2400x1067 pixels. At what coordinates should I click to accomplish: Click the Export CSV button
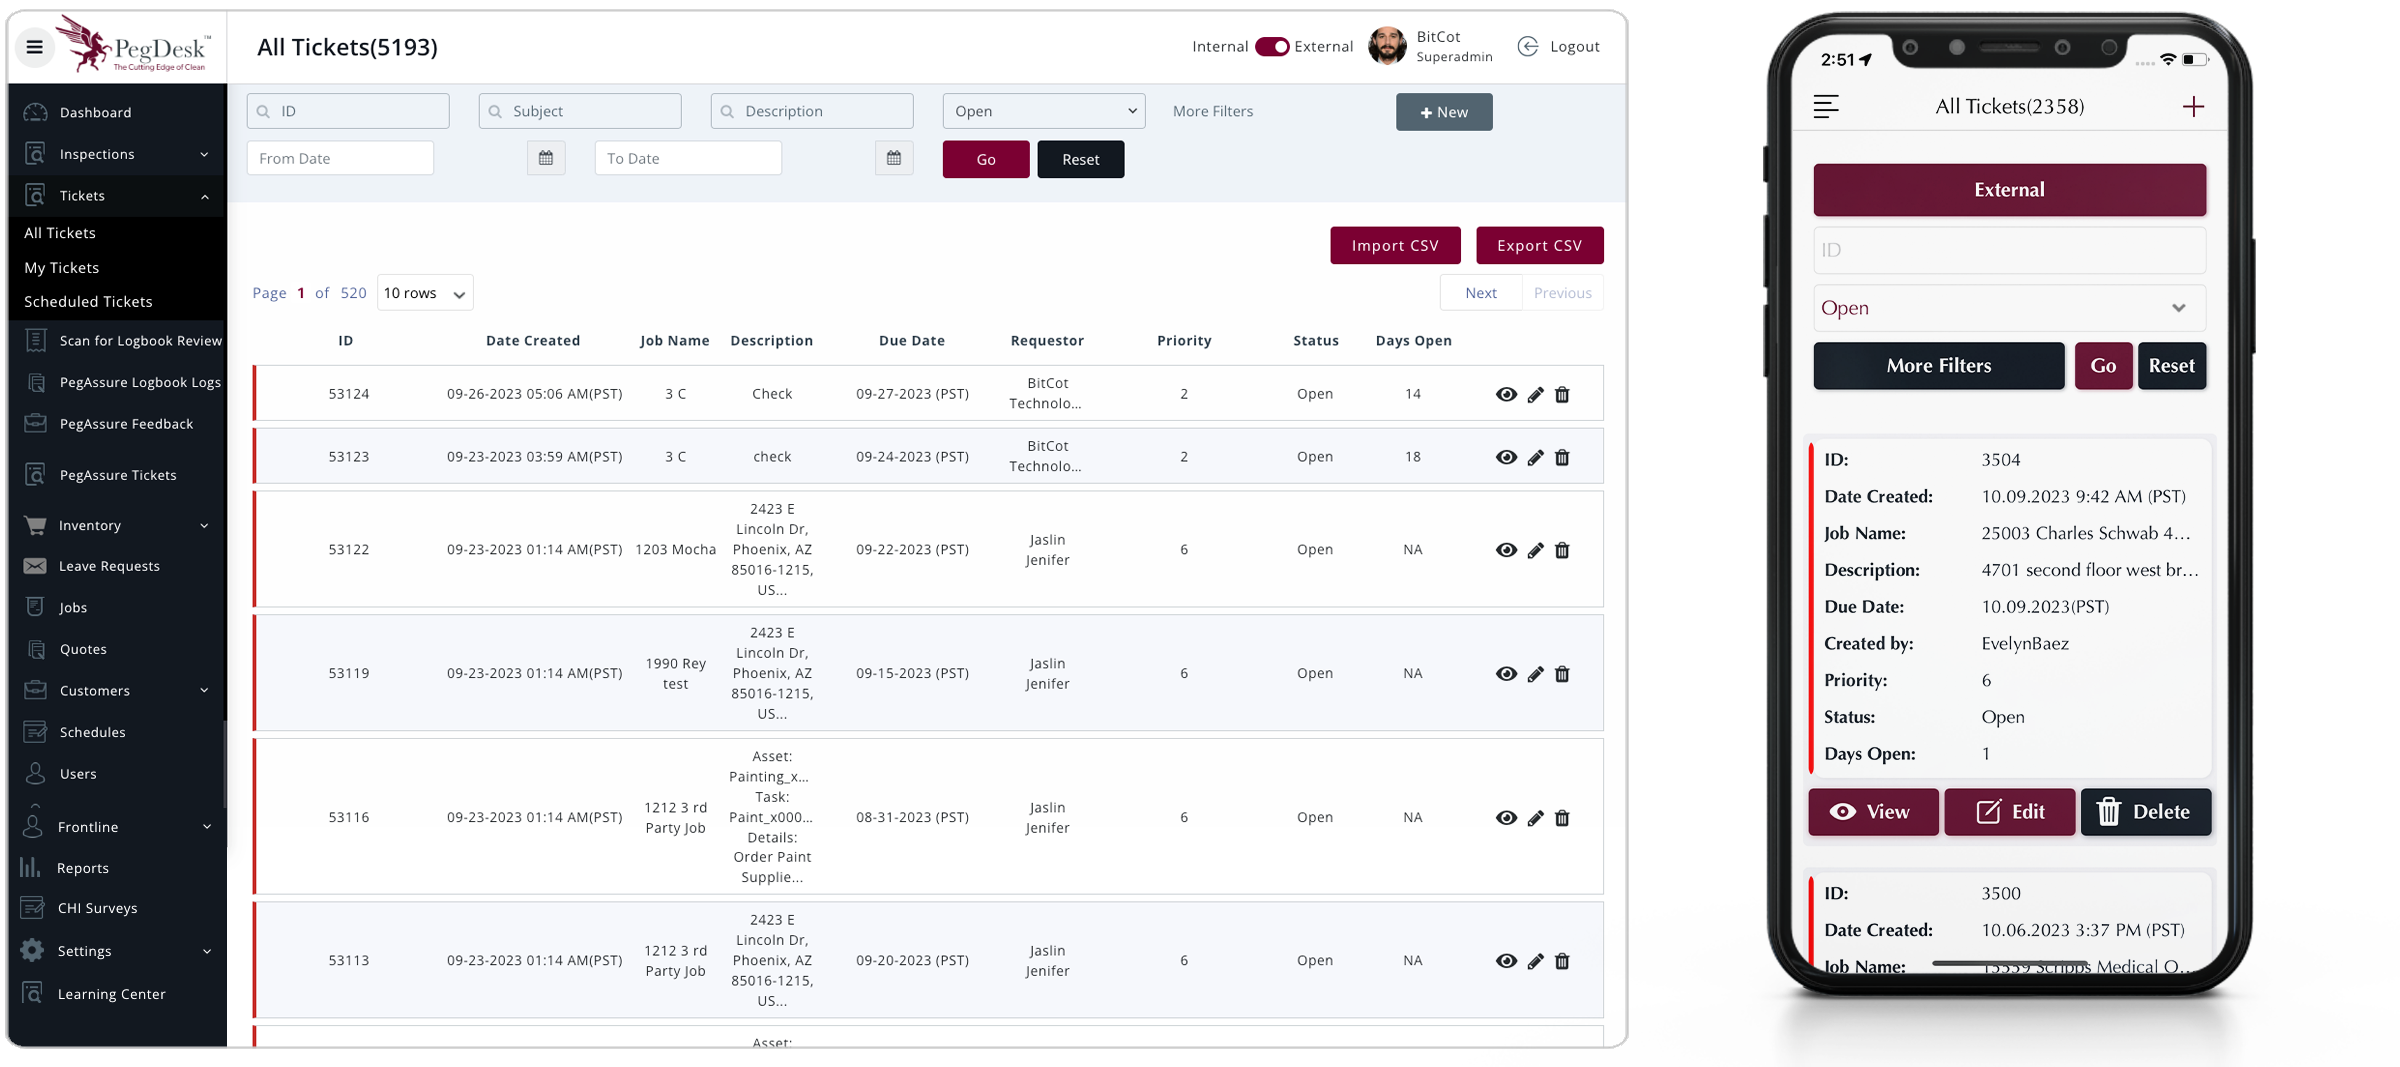tap(1539, 246)
